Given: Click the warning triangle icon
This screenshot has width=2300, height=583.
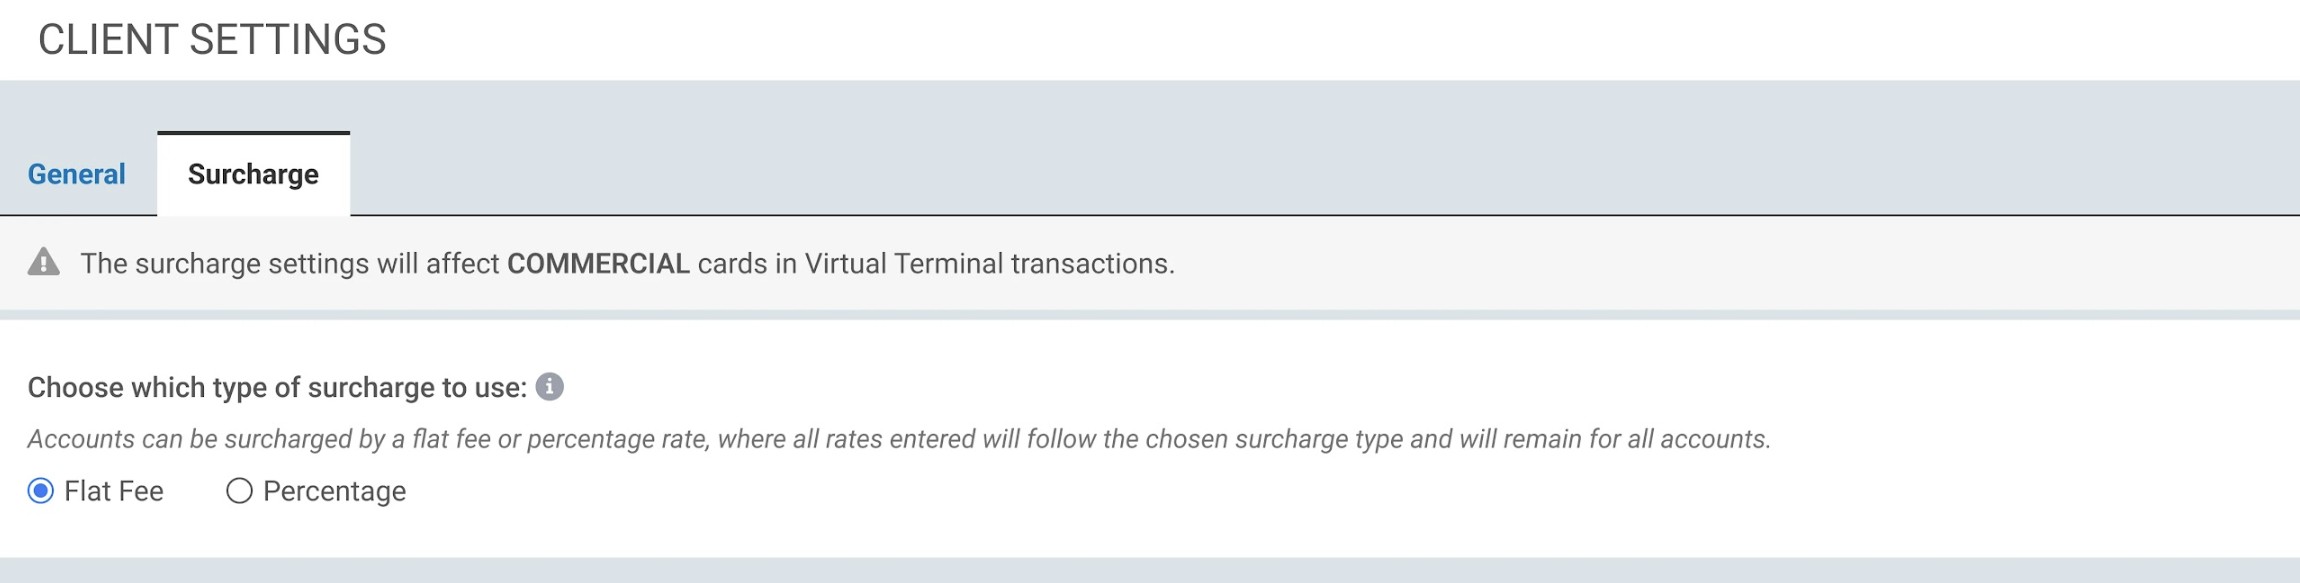Looking at the screenshot, I should [44, 263].
